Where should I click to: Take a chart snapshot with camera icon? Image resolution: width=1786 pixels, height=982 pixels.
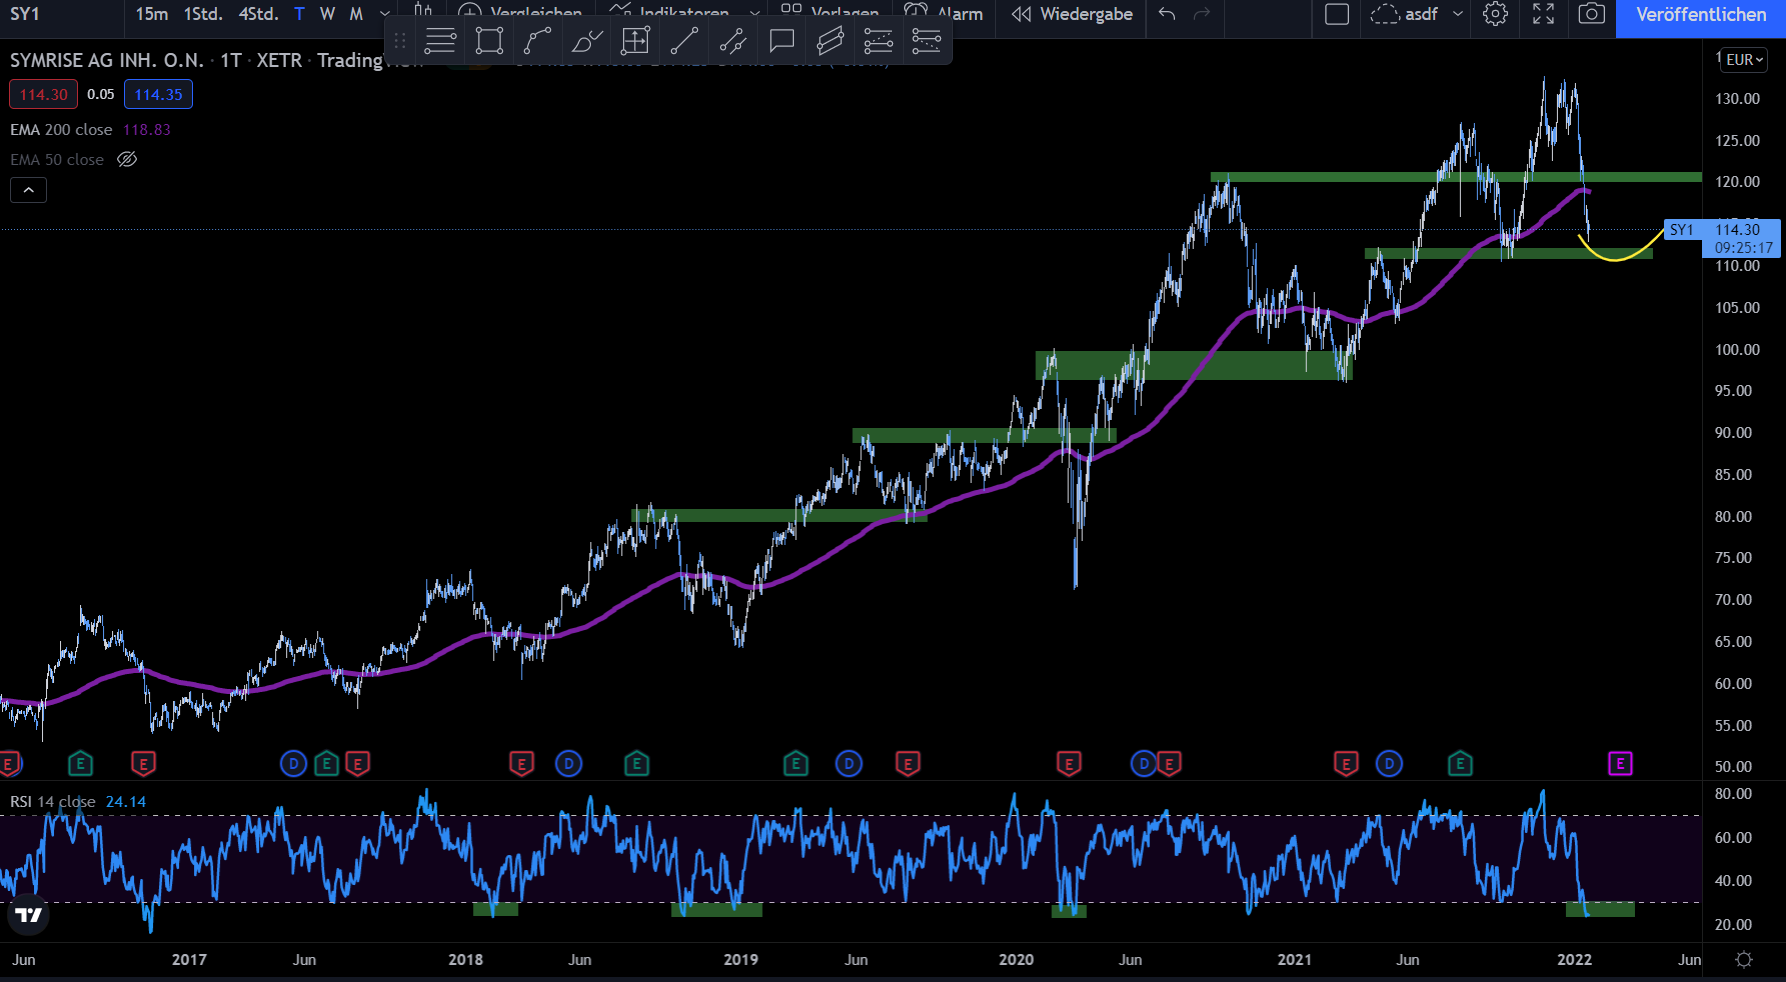1592,14
